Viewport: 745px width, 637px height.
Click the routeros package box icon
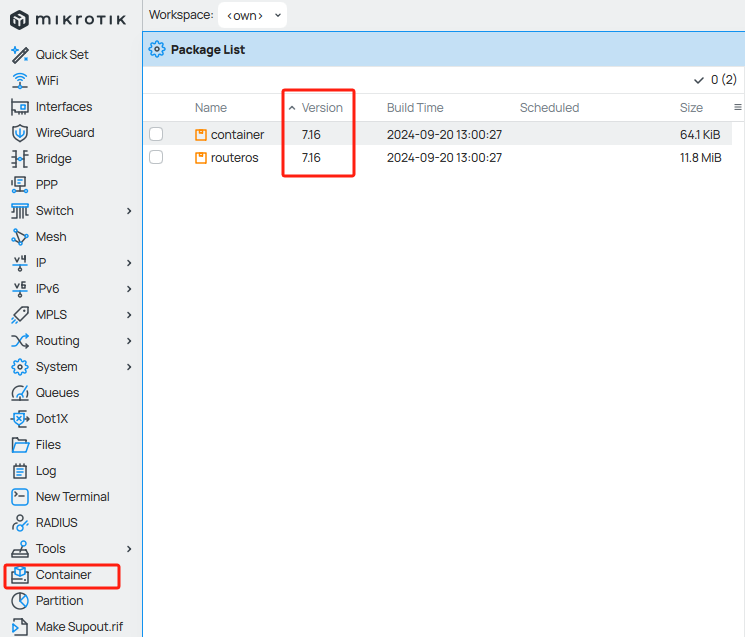coord(201,158)
